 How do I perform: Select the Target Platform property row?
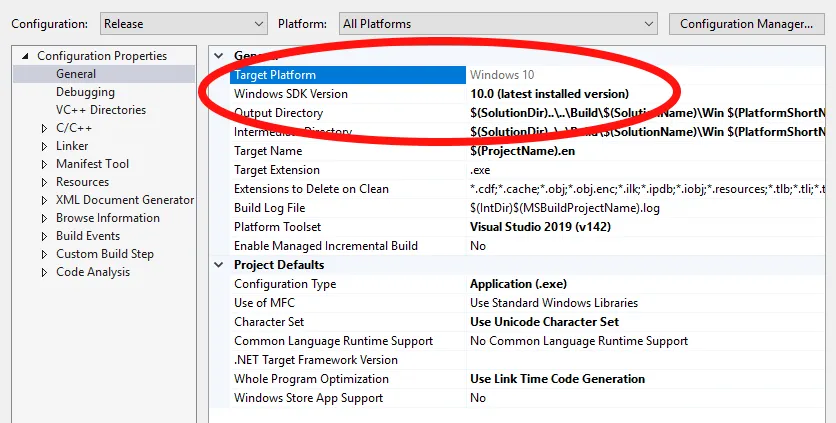click(275, 75)
